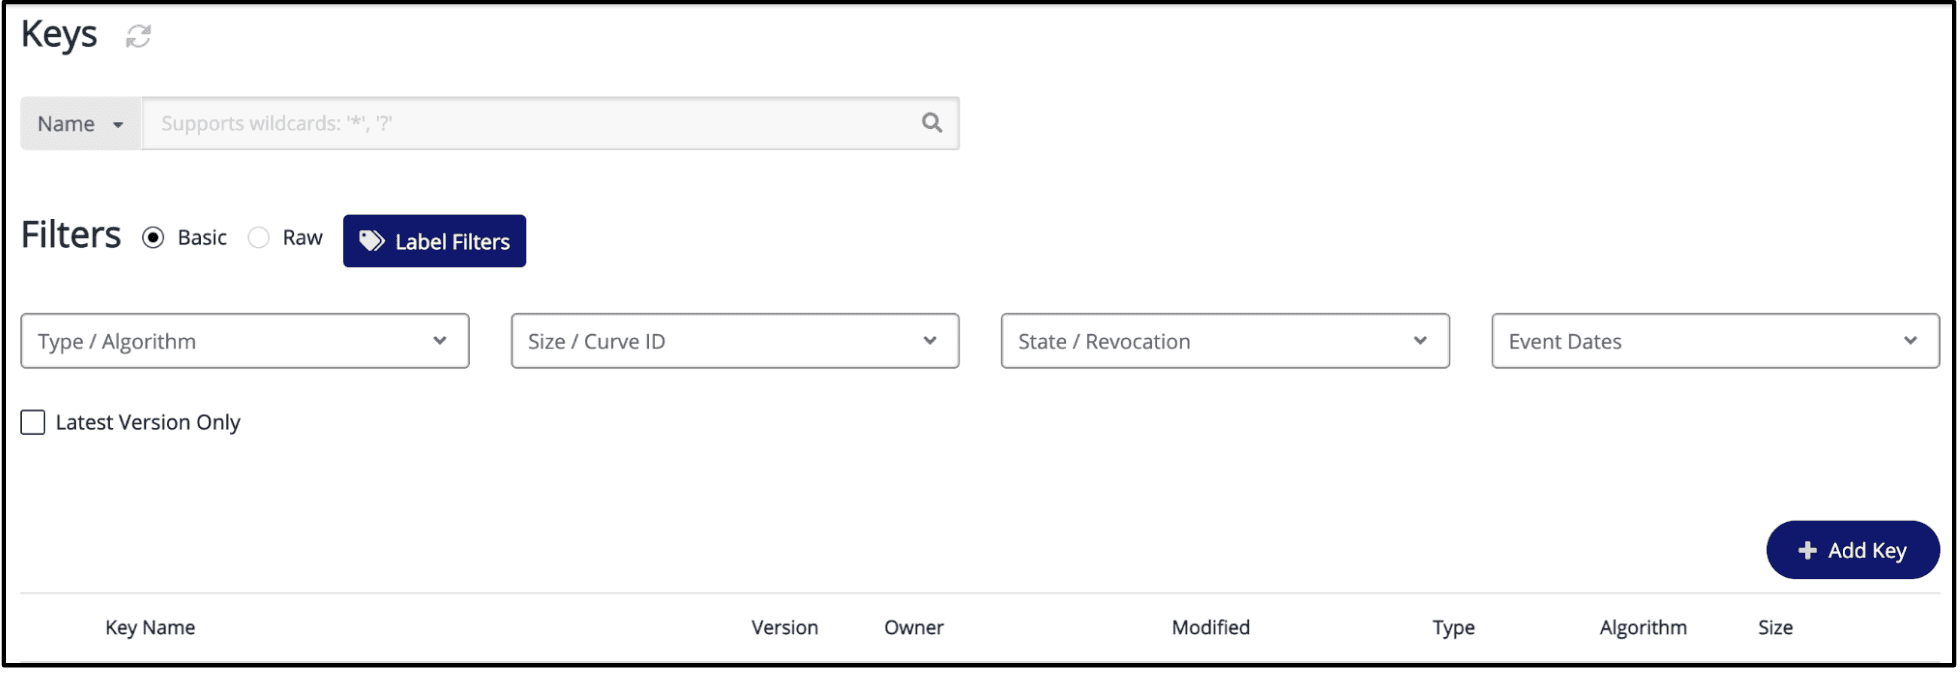
Task: Enable the Latest Version Only checkbox
Action: coord(32,422)
